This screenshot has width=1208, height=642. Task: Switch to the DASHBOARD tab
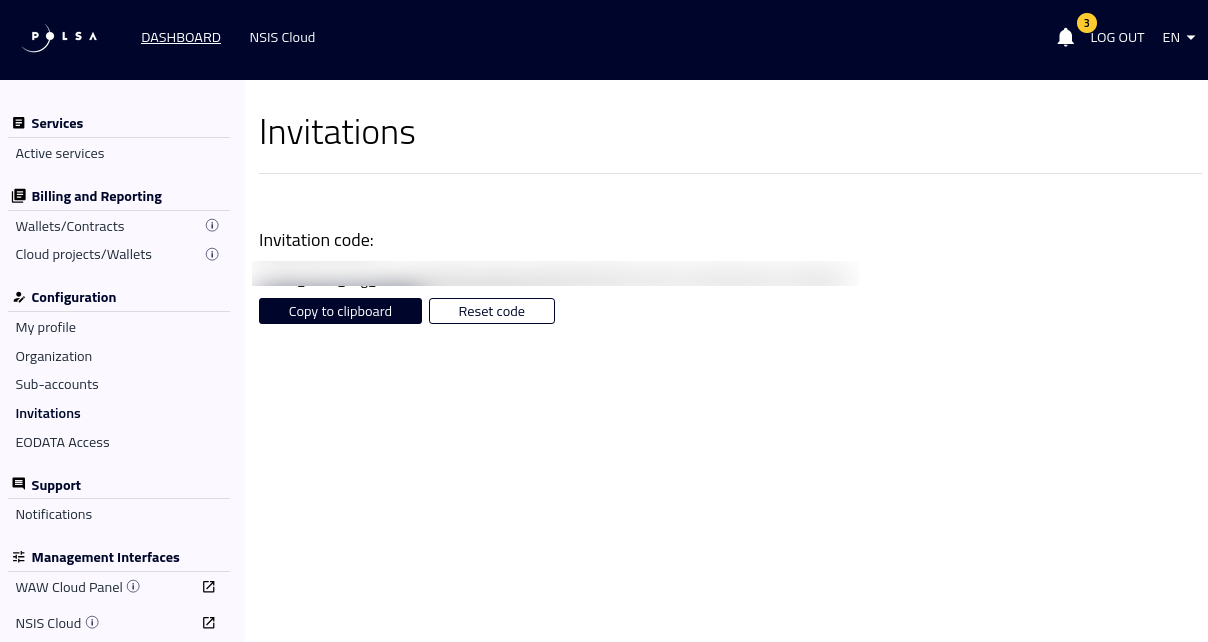[181, 37]
